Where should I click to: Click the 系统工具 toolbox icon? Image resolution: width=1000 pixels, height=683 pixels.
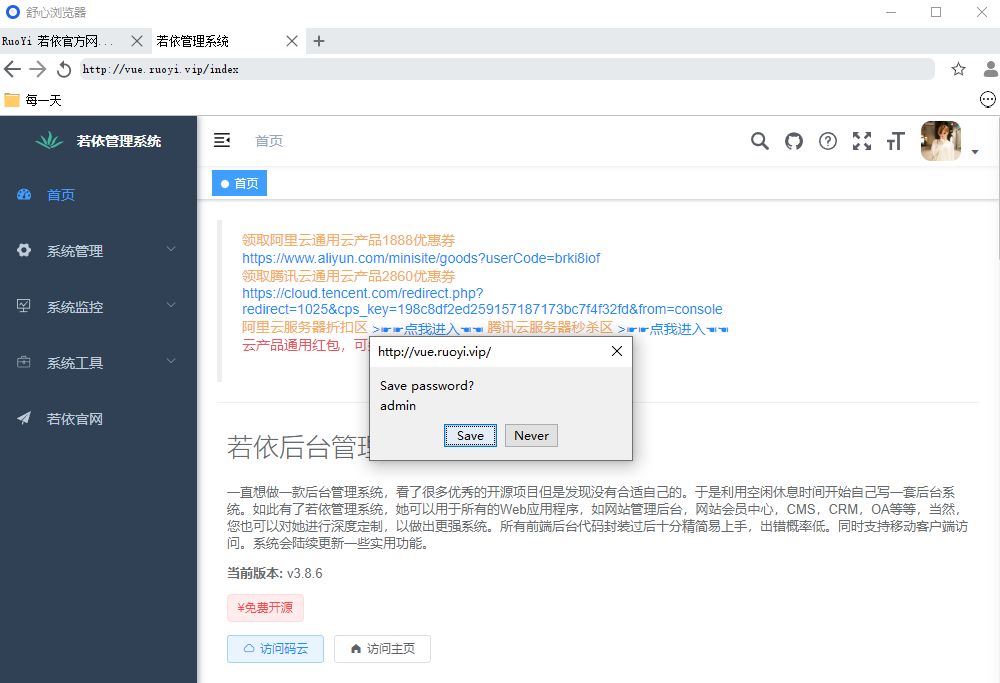click(24, 362)
